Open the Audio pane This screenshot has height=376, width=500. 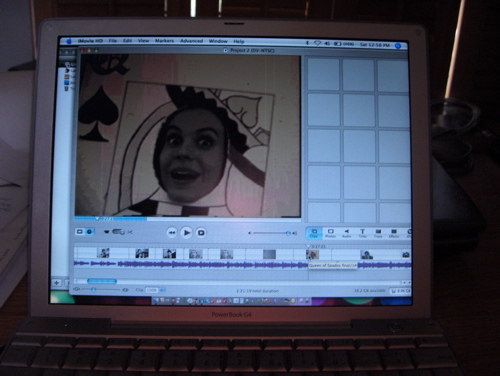346,233
